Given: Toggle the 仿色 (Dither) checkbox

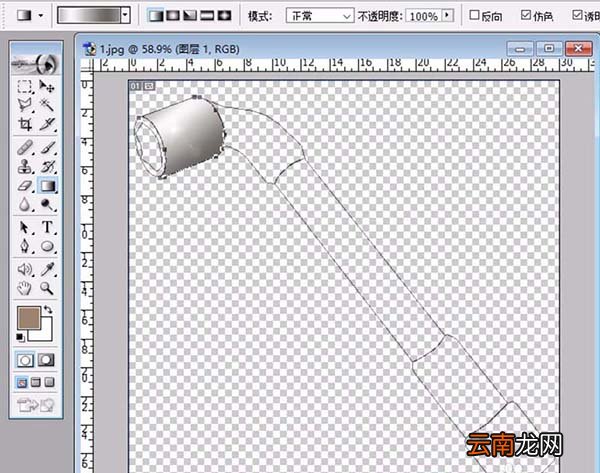Looking at the screenshot, I should 526,15.
